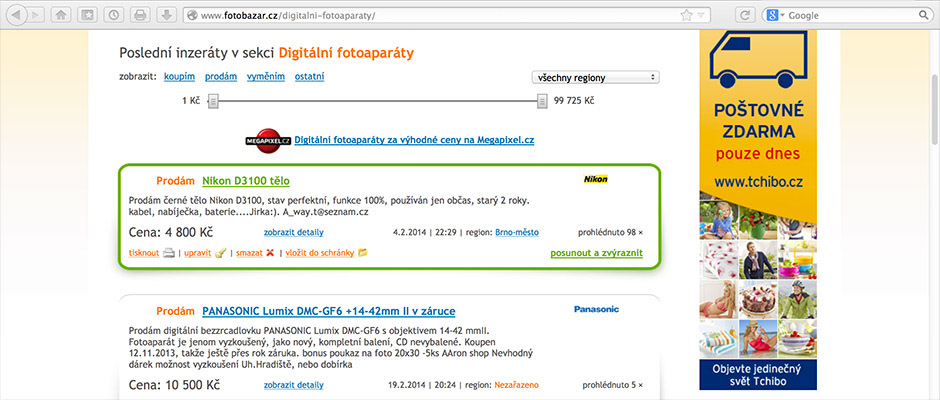940x400 pixels.
Task: Open the Google search engine selector
Action: pyautogui.click(x=775, y=15)
